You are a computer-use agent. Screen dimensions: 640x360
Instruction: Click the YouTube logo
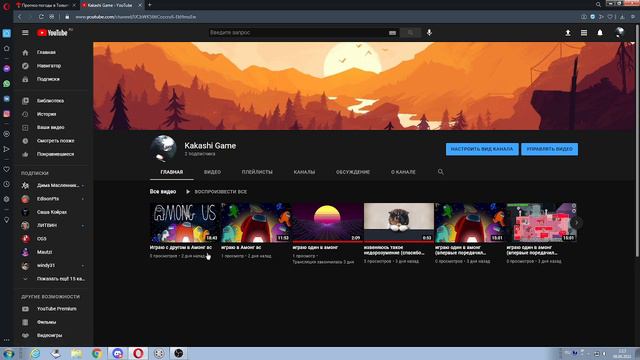tap(52, 33)
